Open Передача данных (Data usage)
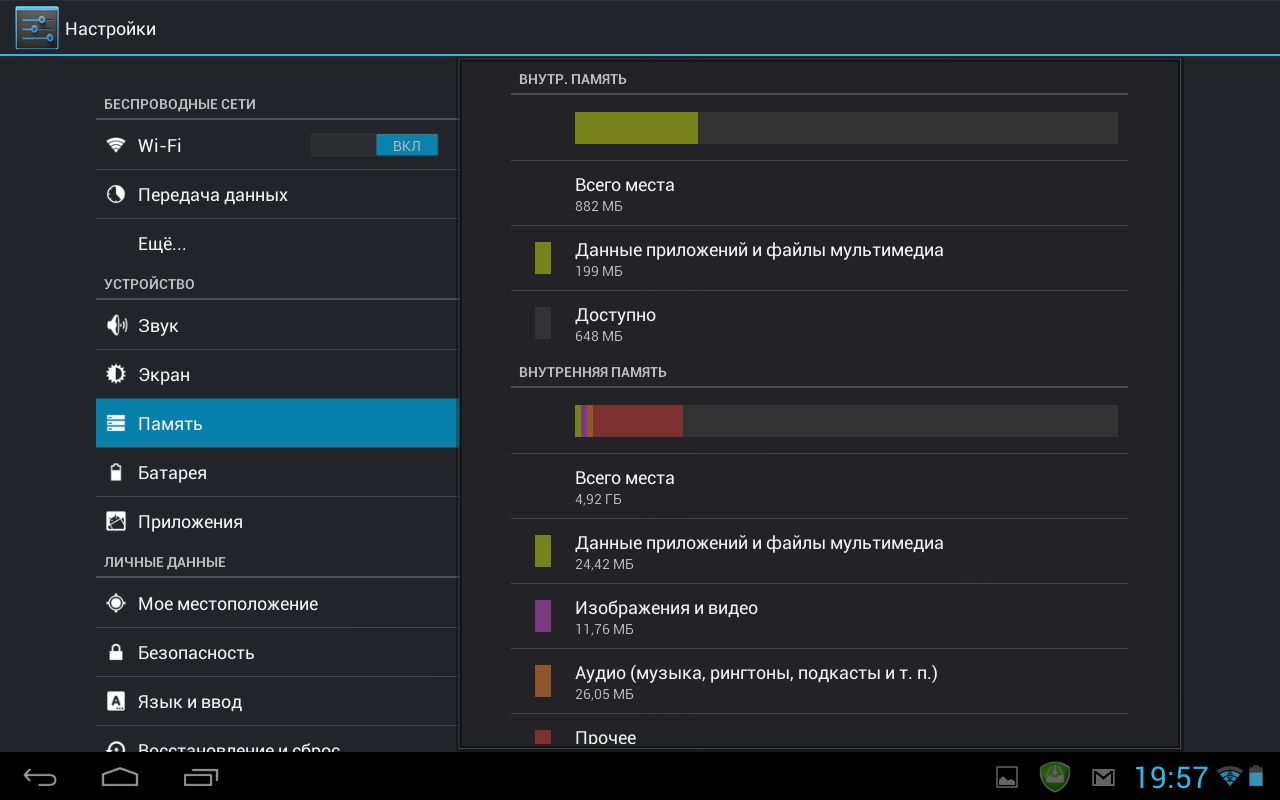Screen dimensions: 1280x800 (212, 195)
